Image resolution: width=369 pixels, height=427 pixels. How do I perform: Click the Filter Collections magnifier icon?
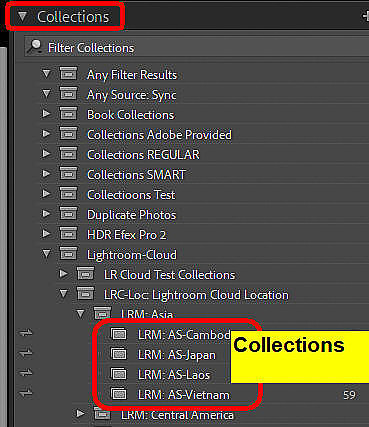[35, 47]
